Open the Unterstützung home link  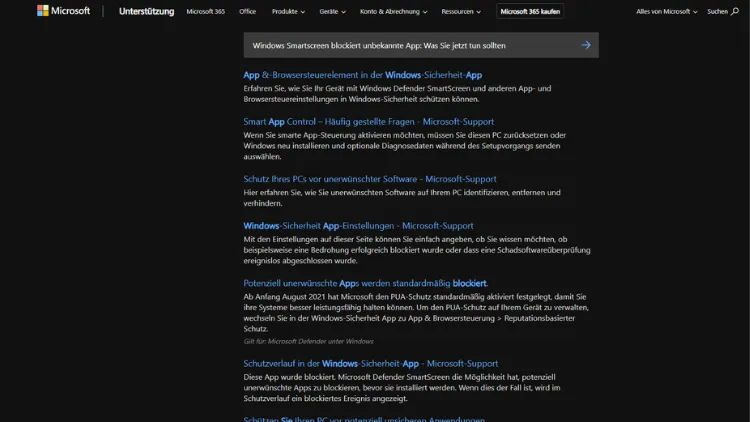[146, 11]
